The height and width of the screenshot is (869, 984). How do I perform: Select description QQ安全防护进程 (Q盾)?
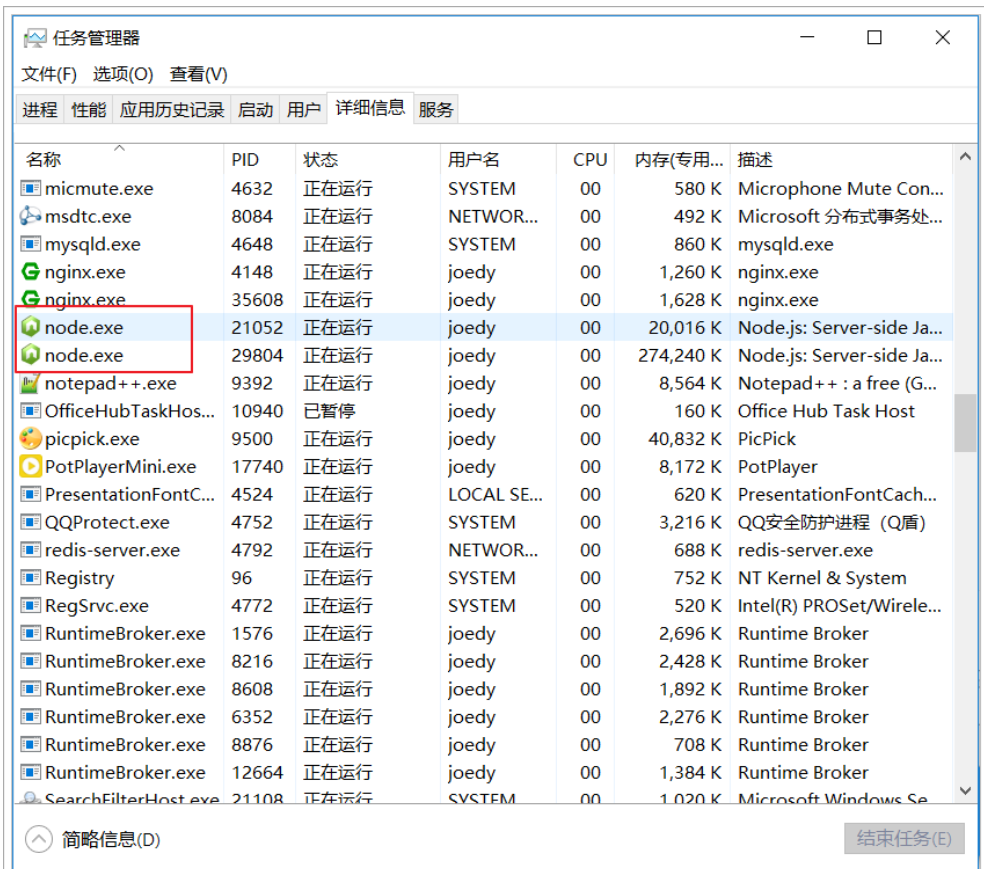[x=832, y=522]
